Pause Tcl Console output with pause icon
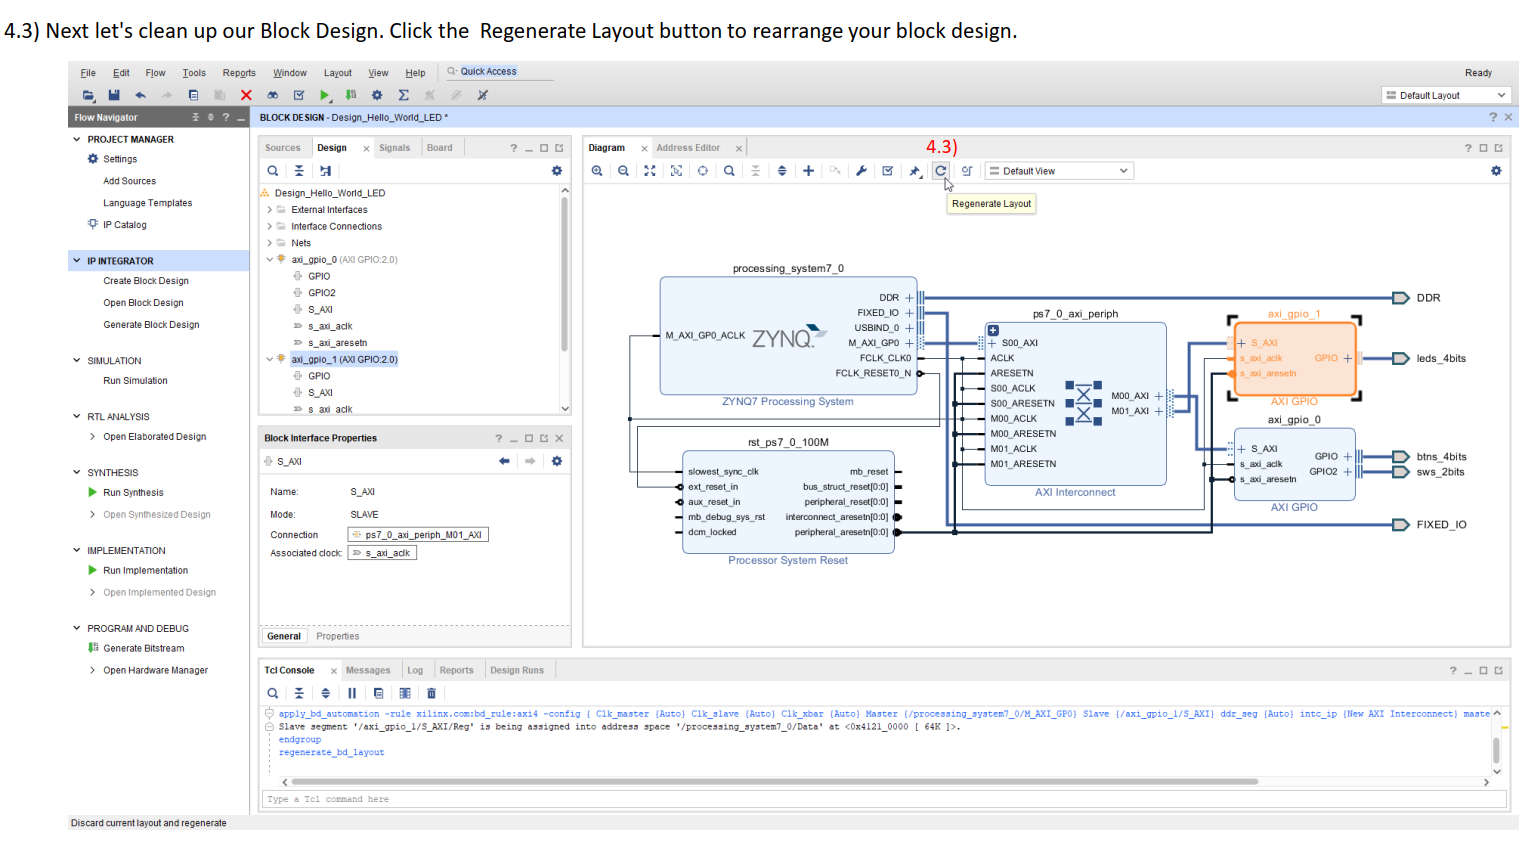Image resolution: width=1539 pixels, height=842 pixels. pyautogui.click(x=352, y=693)
